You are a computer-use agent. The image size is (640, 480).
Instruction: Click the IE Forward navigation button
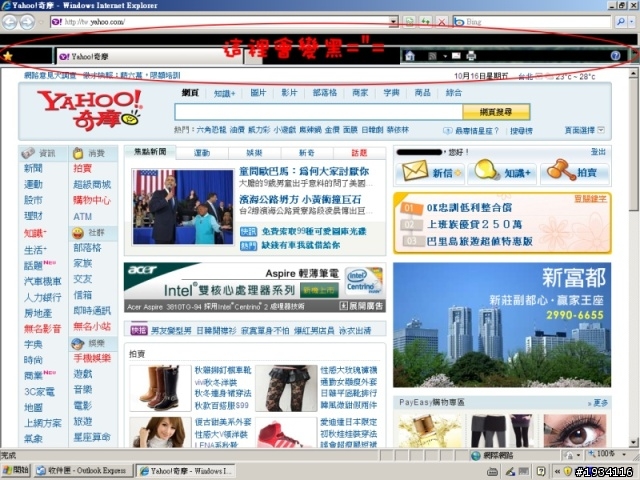click(27, 22)
